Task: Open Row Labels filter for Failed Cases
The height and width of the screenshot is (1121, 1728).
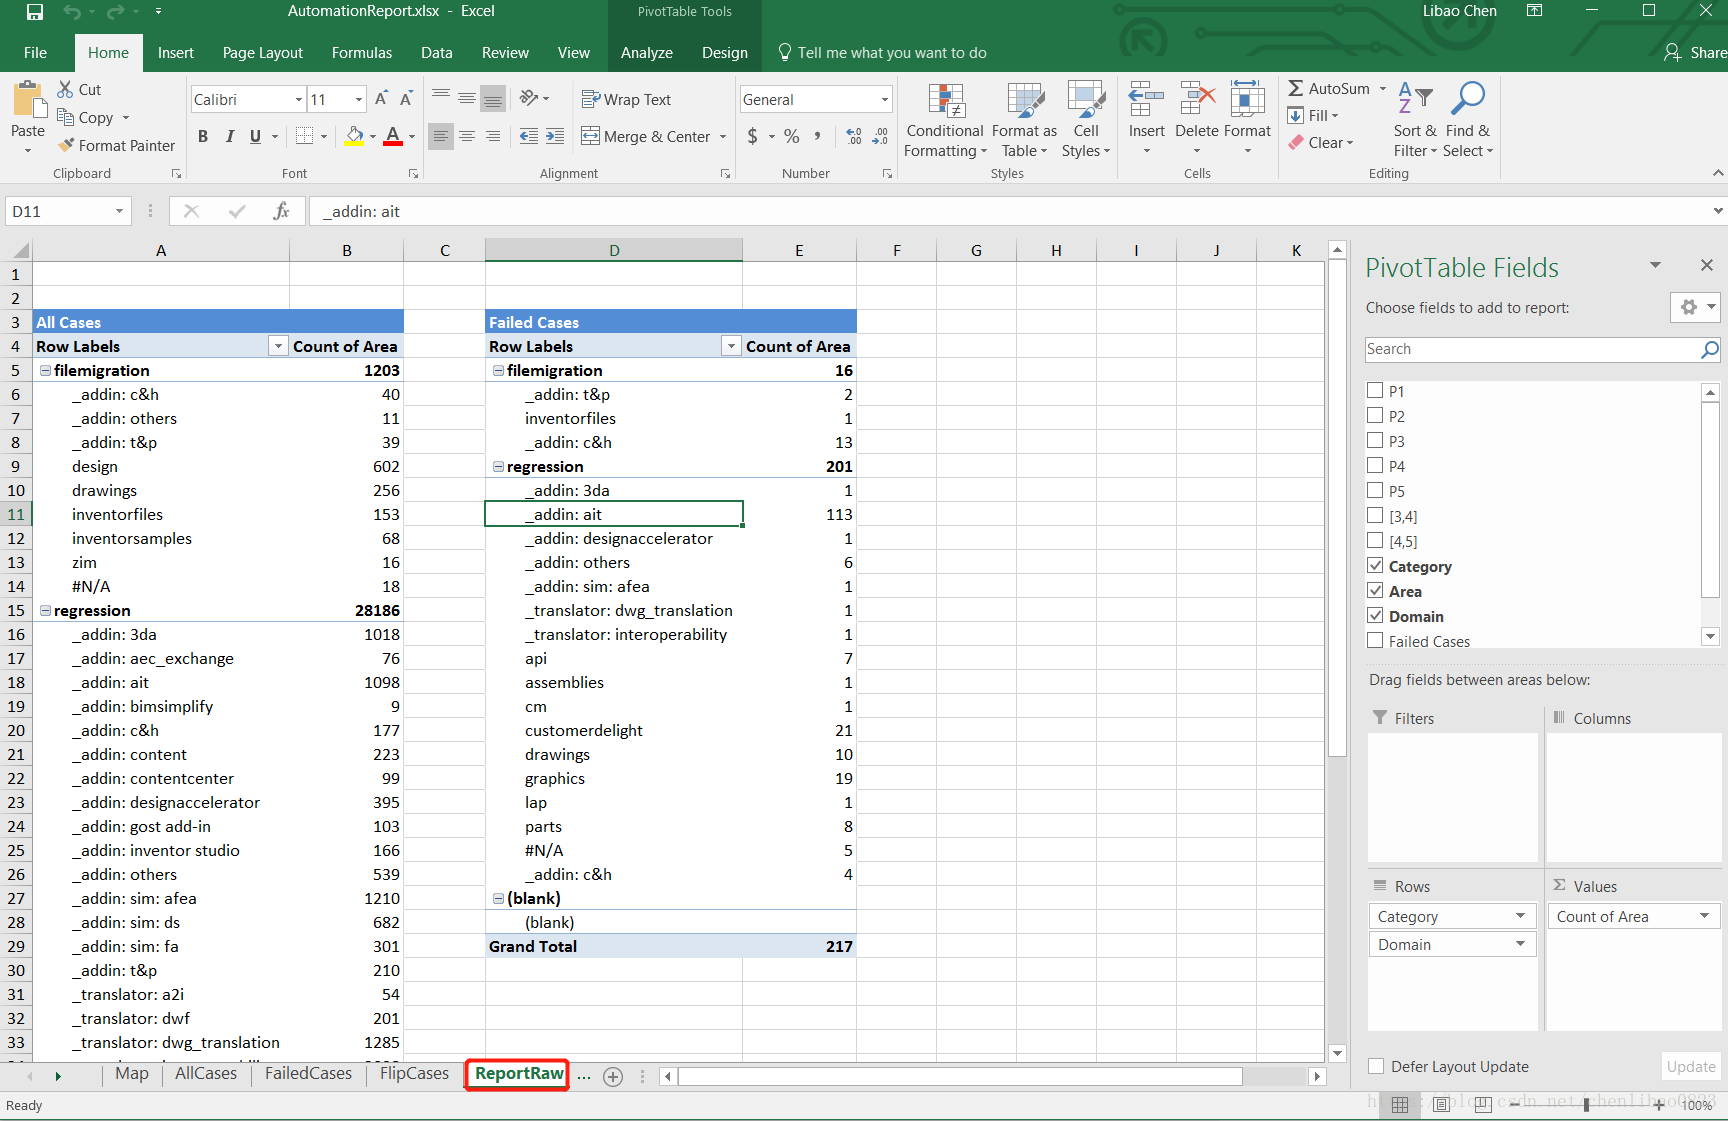Action: (731, 345)
